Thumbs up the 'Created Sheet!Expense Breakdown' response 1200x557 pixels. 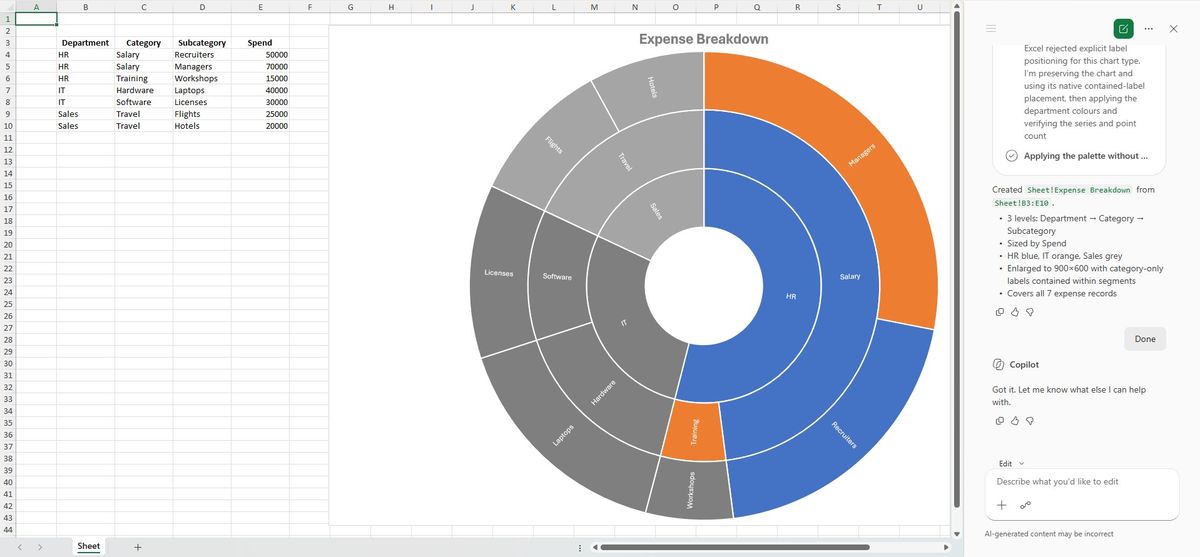(1015, 312)
